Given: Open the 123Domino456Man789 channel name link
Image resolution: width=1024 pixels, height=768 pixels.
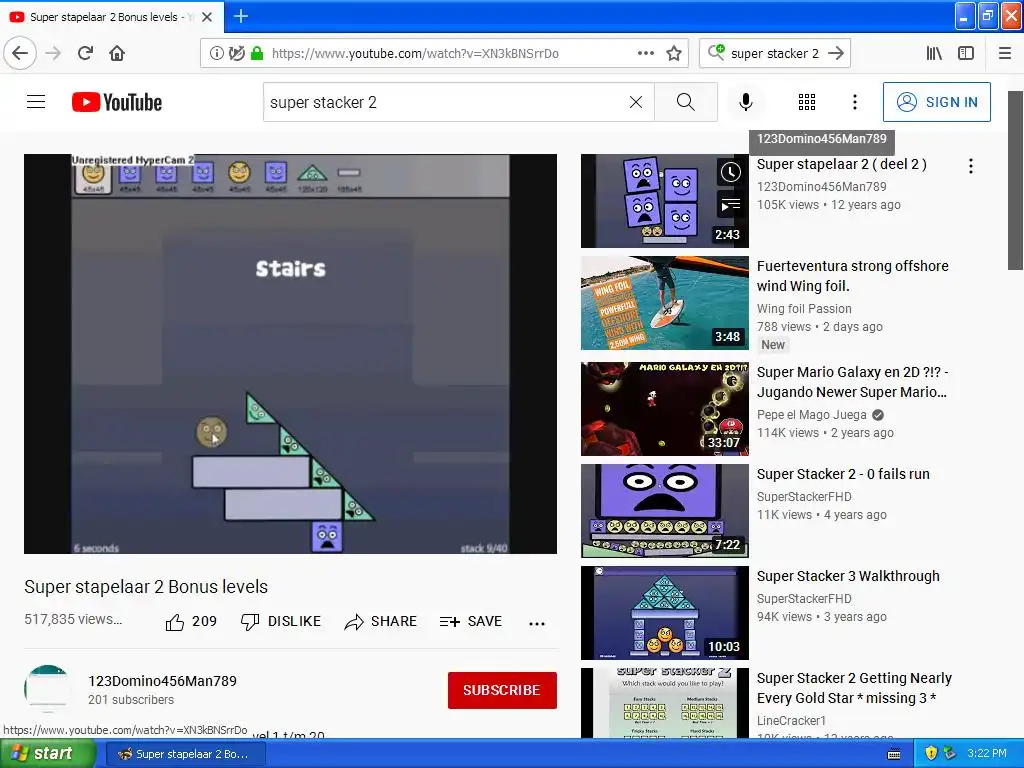Looking at the screenshot, I should [163, 680].
